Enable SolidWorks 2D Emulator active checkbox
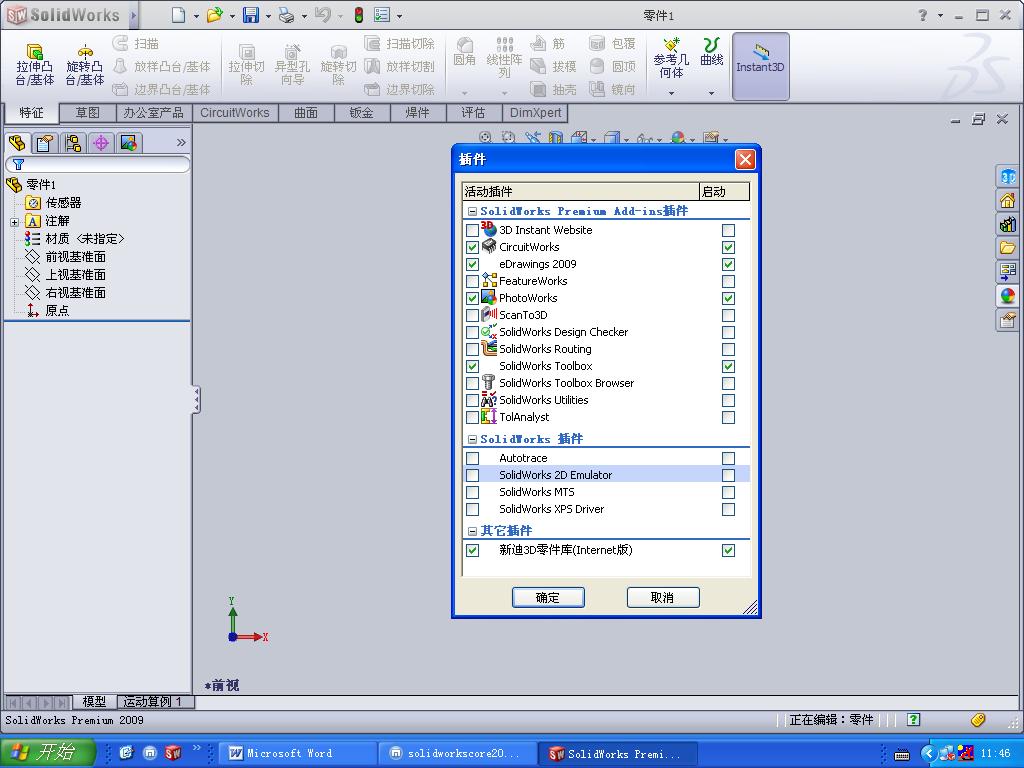 pyautogui.click(x=473, y=475)
